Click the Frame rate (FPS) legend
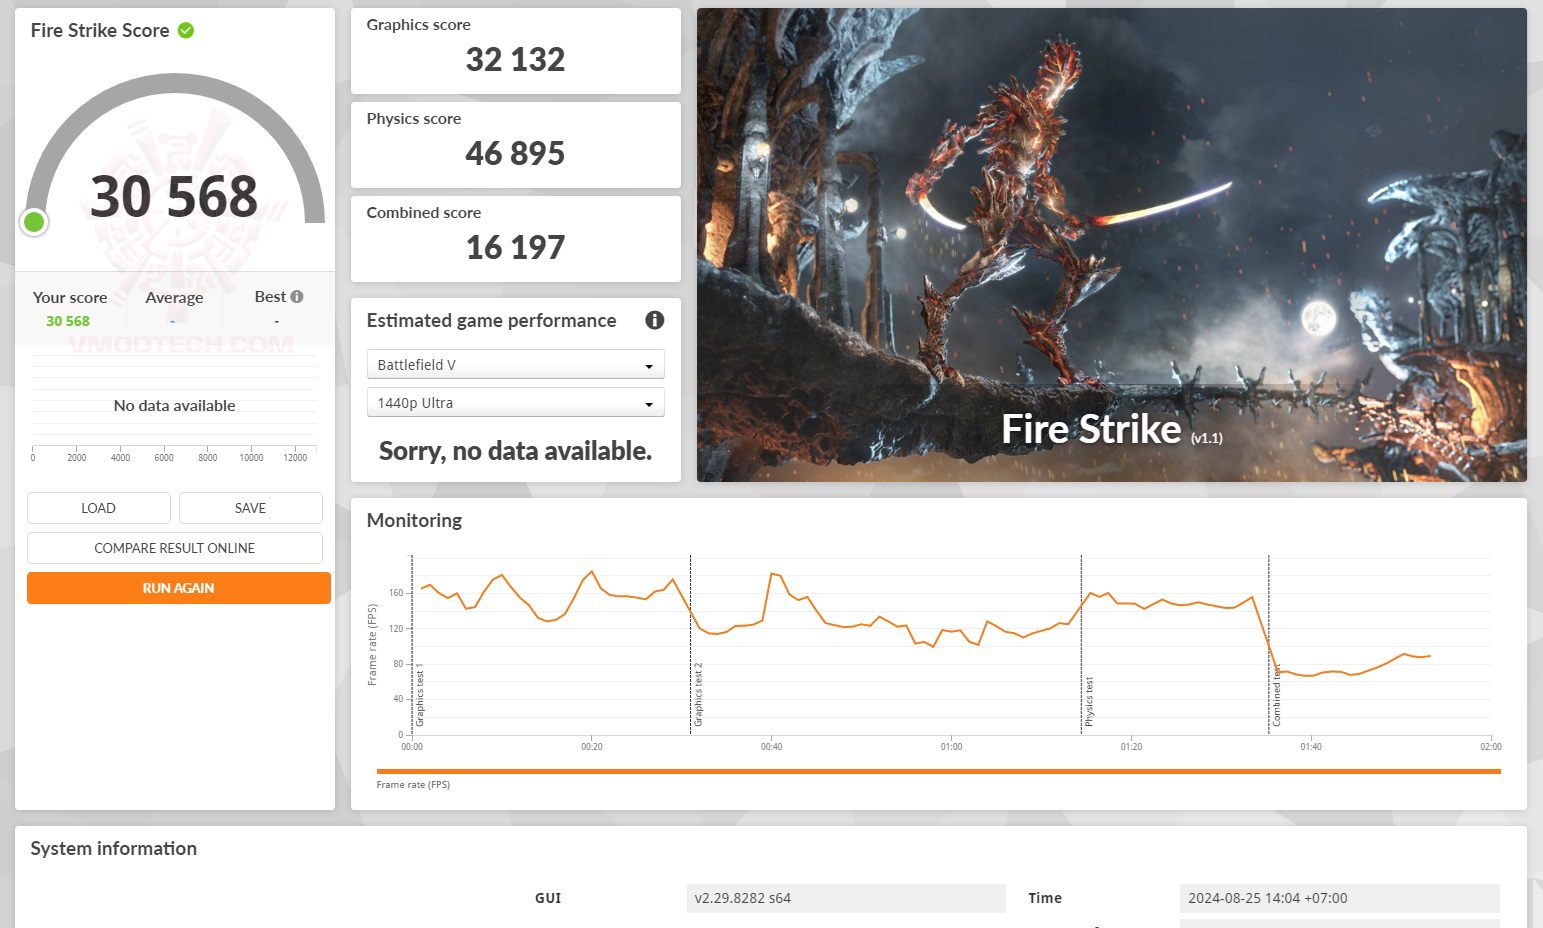 coord(412,784)
